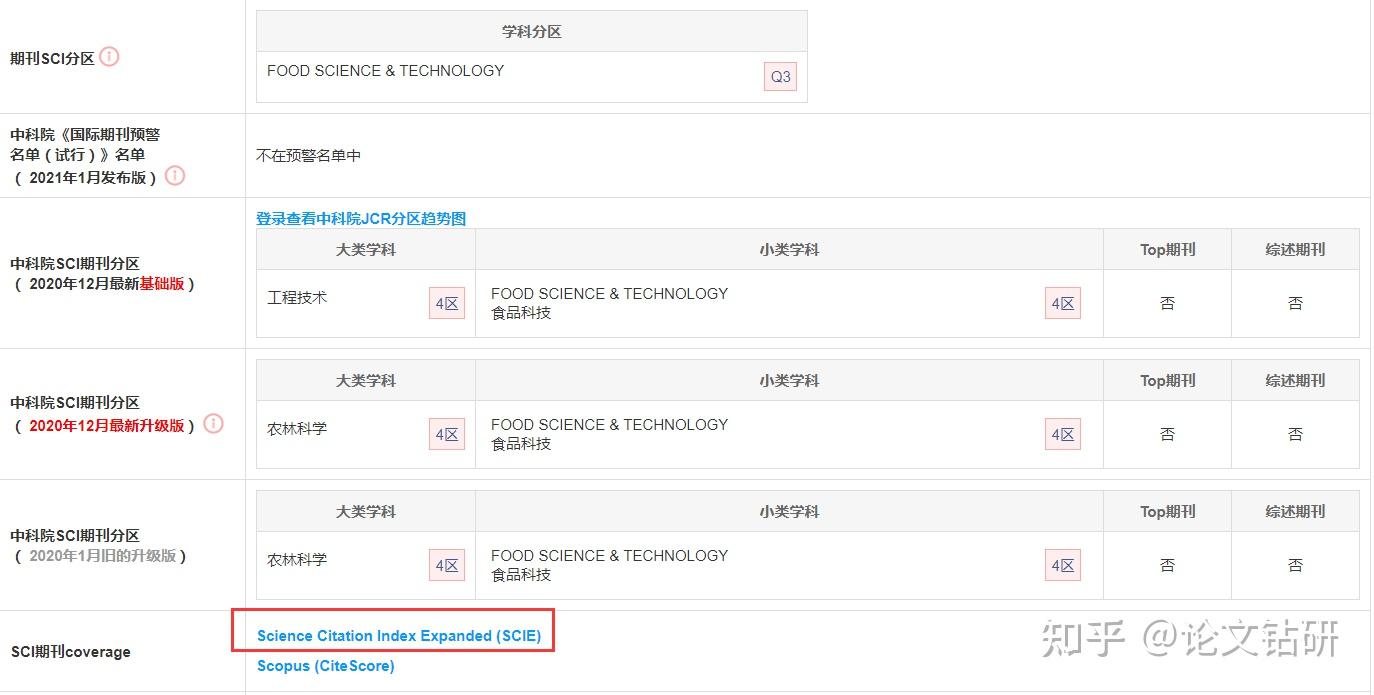Click 4区 badge in 旧的升级版 FOOD SCIENCE row
This screenshot has height=695, width=1374.
[1063, 565]
